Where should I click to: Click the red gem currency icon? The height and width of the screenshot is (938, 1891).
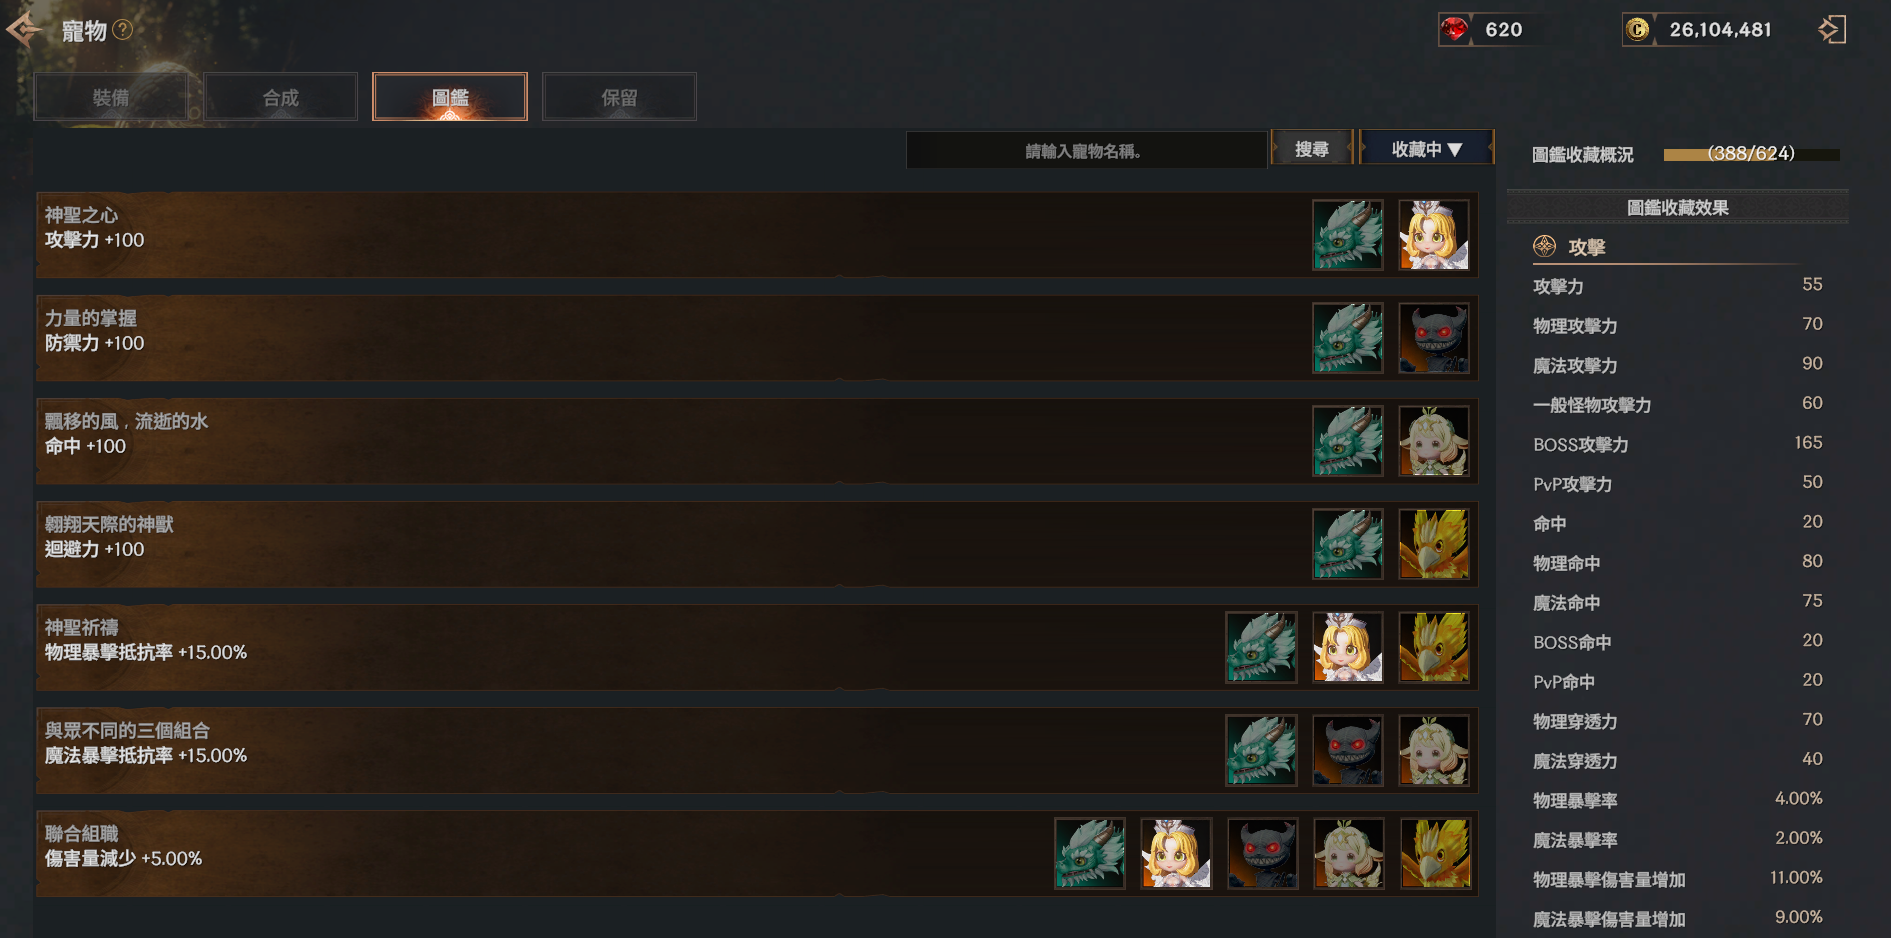pyautogui.click(x=1455, y=30)
